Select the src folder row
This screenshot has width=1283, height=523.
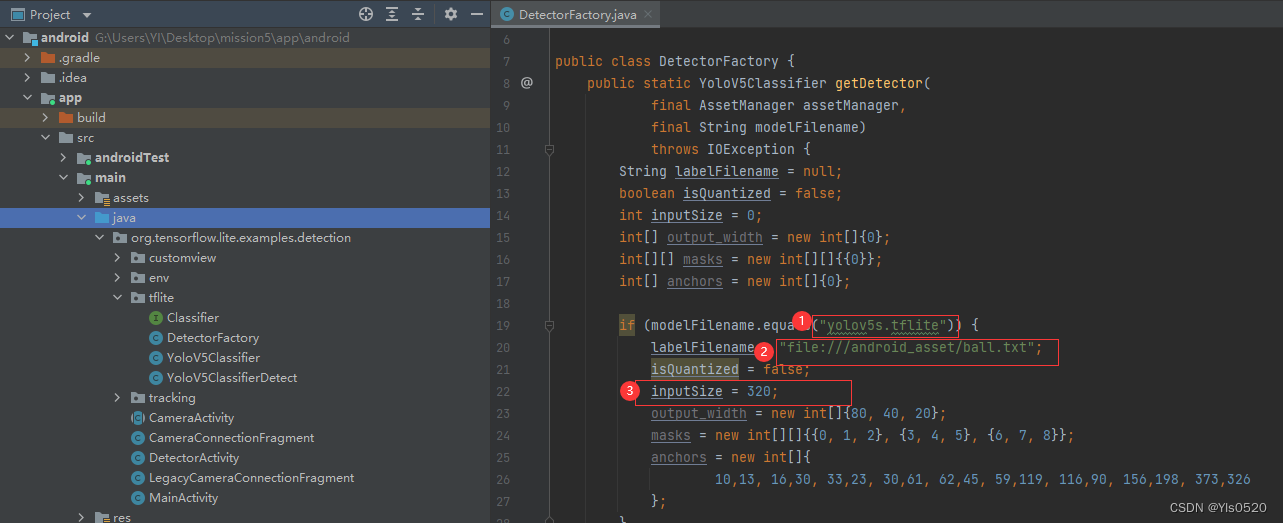(245, 138)
